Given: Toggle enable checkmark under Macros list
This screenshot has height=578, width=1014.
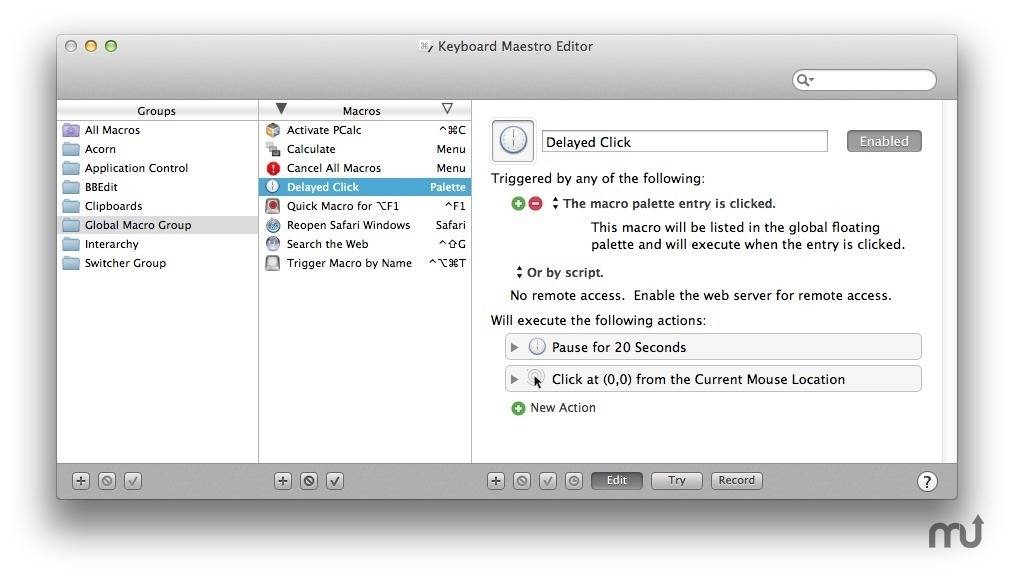Looking at the screenshot, I should point(335,481).
